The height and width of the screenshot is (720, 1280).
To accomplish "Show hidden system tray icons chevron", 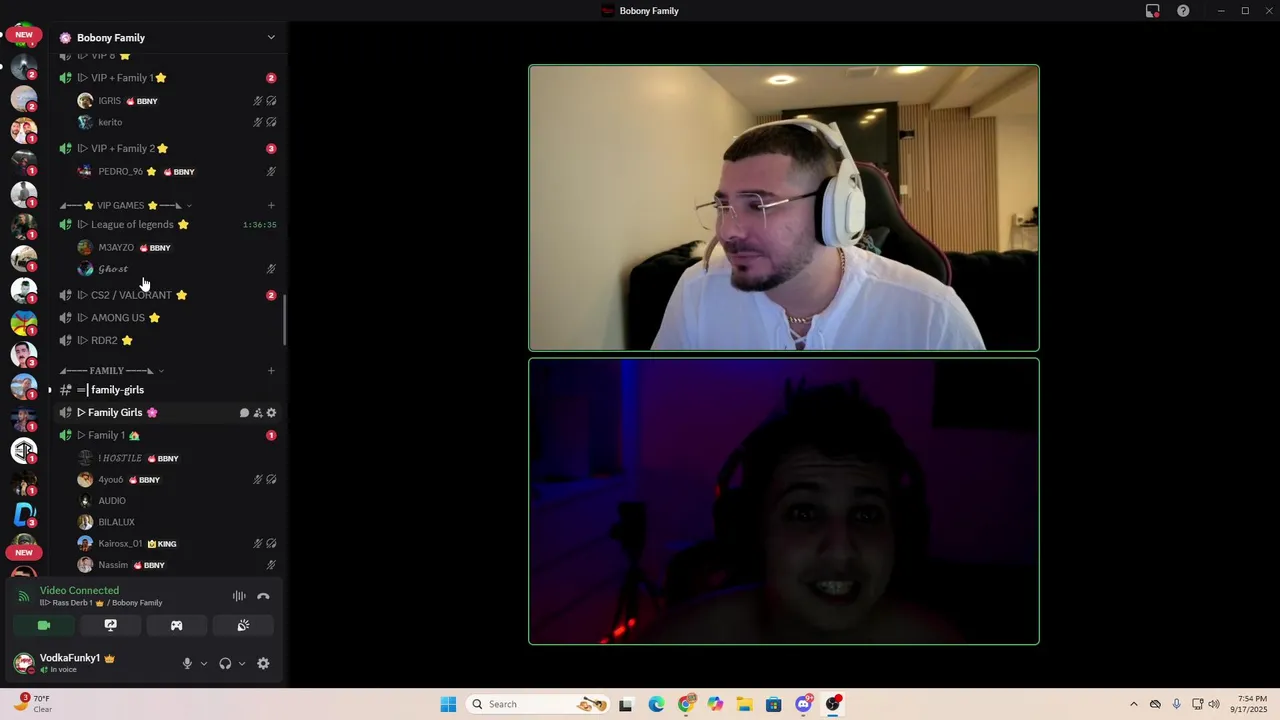I will click(x=1133, y=704).
